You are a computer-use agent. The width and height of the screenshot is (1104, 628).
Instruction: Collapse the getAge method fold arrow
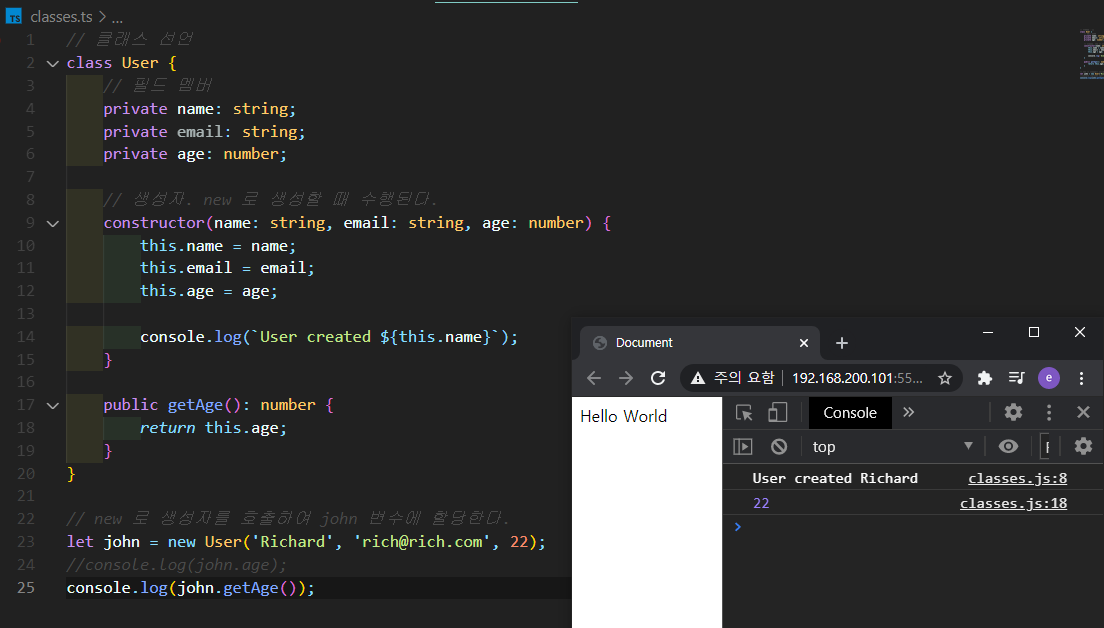pos(52,406)
